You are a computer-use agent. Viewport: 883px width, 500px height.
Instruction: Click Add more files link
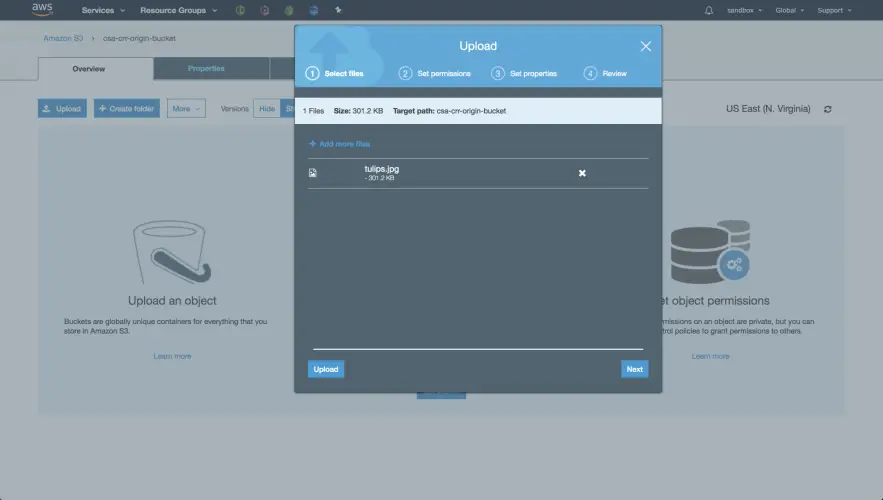pos(340,144)
